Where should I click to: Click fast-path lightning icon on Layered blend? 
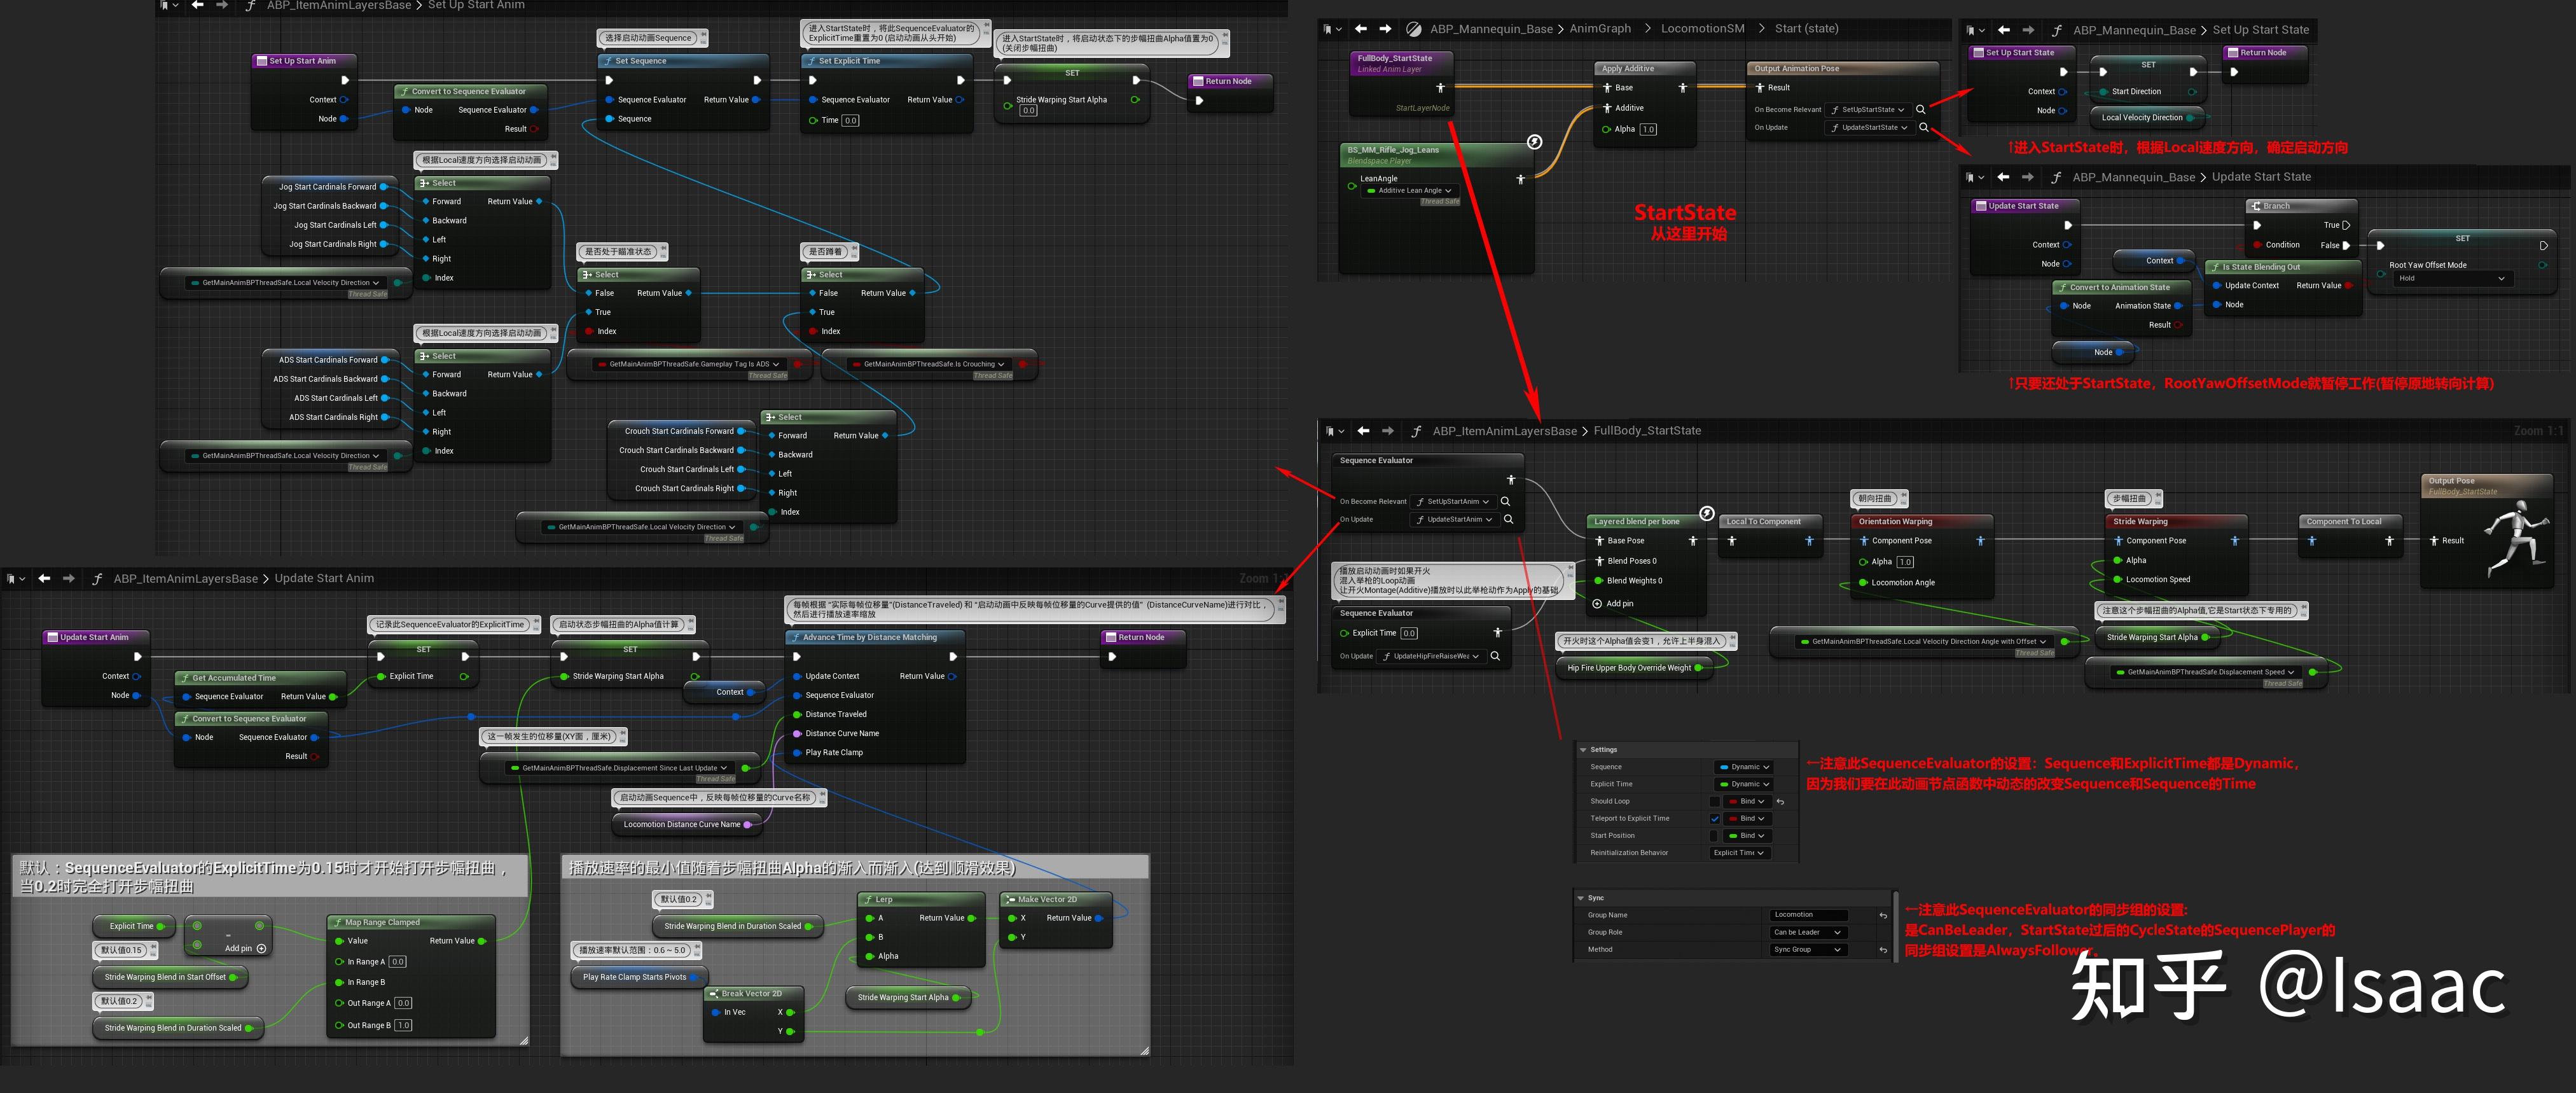[1707, 513]
